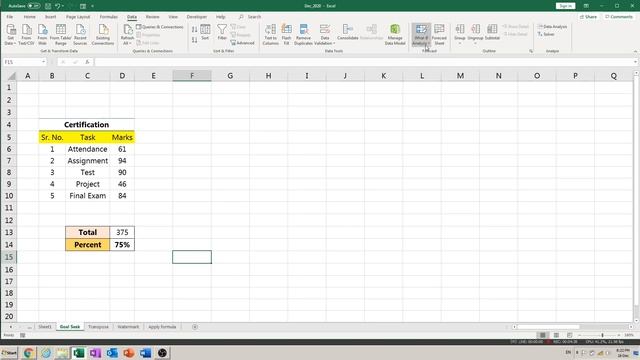Switch to the Page Layout tab
Image resolution: width=640 pixels, height=360 pixels.
[78, 17]
